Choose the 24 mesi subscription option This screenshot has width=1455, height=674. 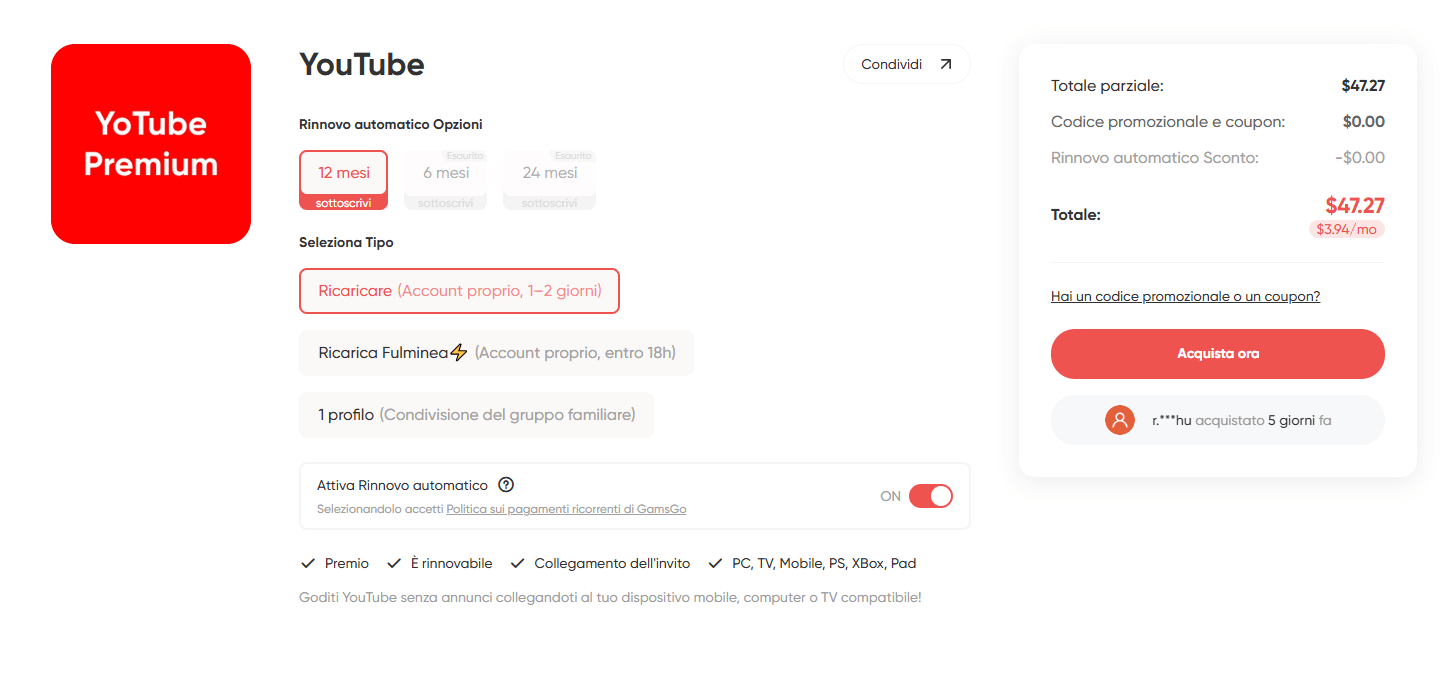549,180
